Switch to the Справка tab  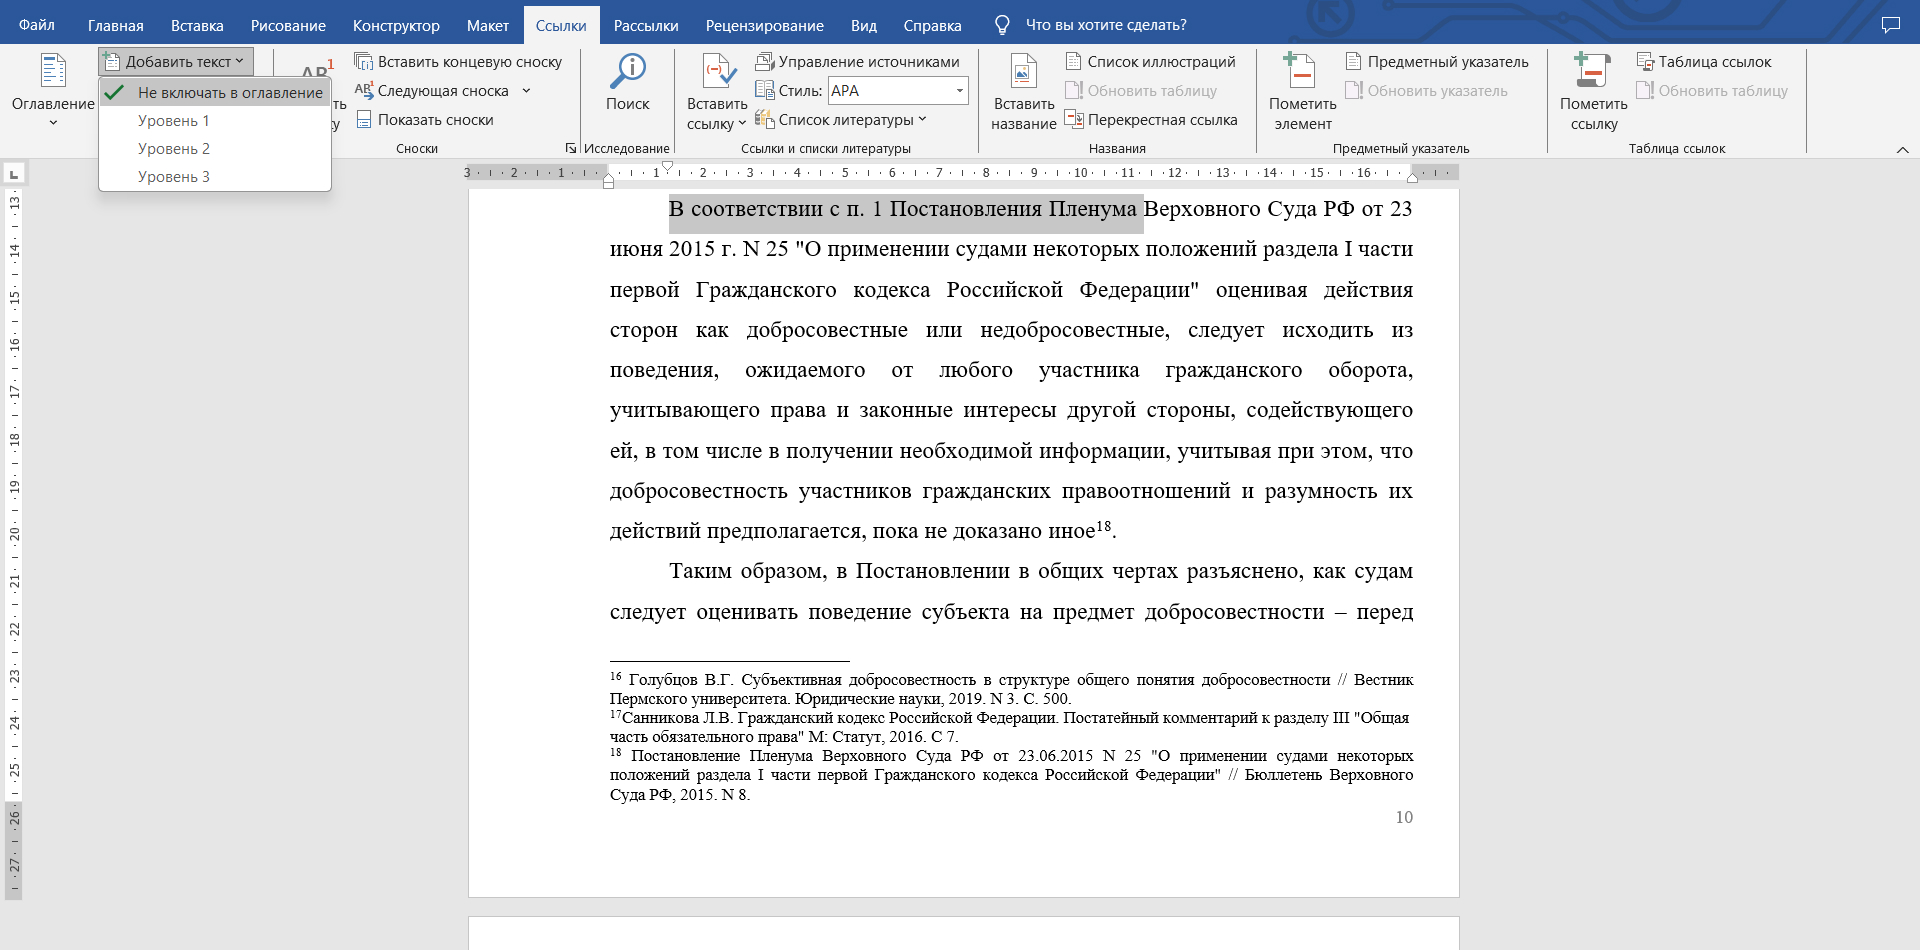coord(933,25)
